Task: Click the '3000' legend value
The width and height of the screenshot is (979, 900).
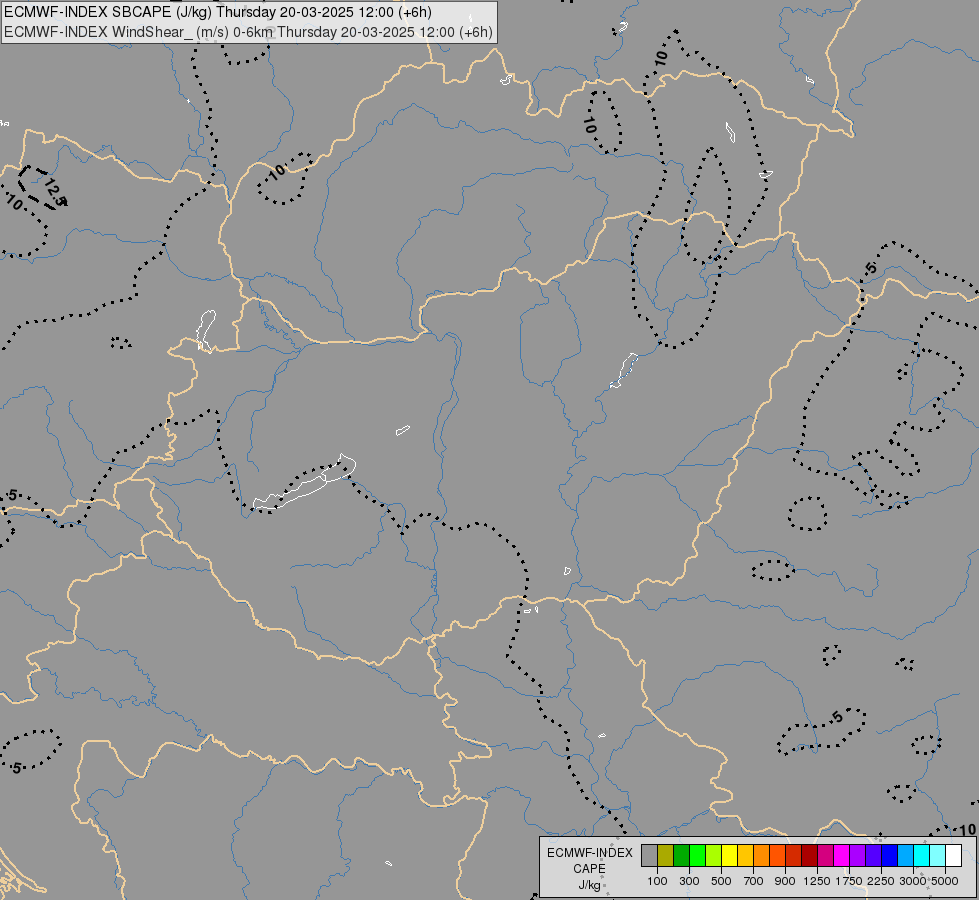Action: click(x=913, y=881)
